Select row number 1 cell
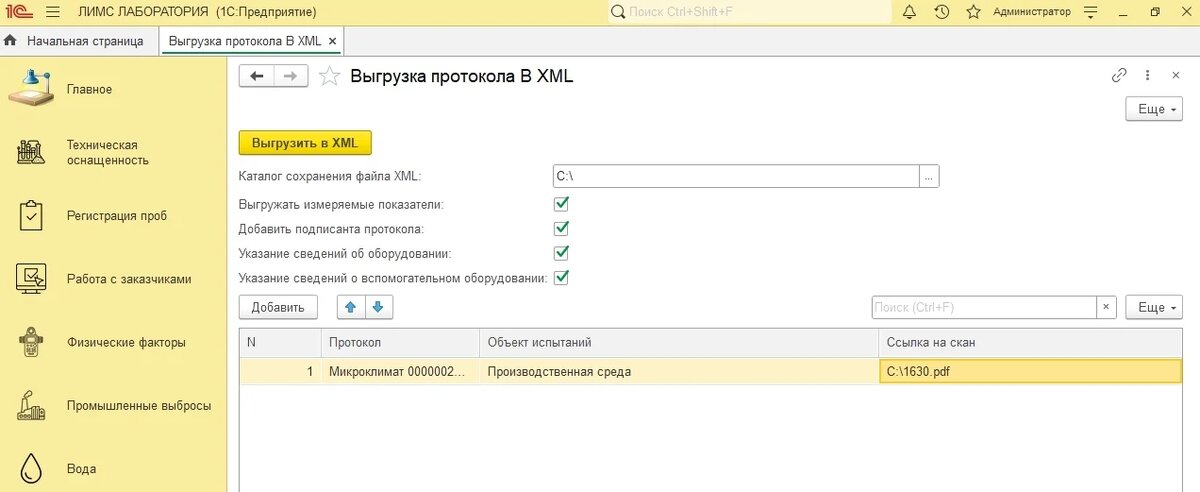 [x=280, y=371]
